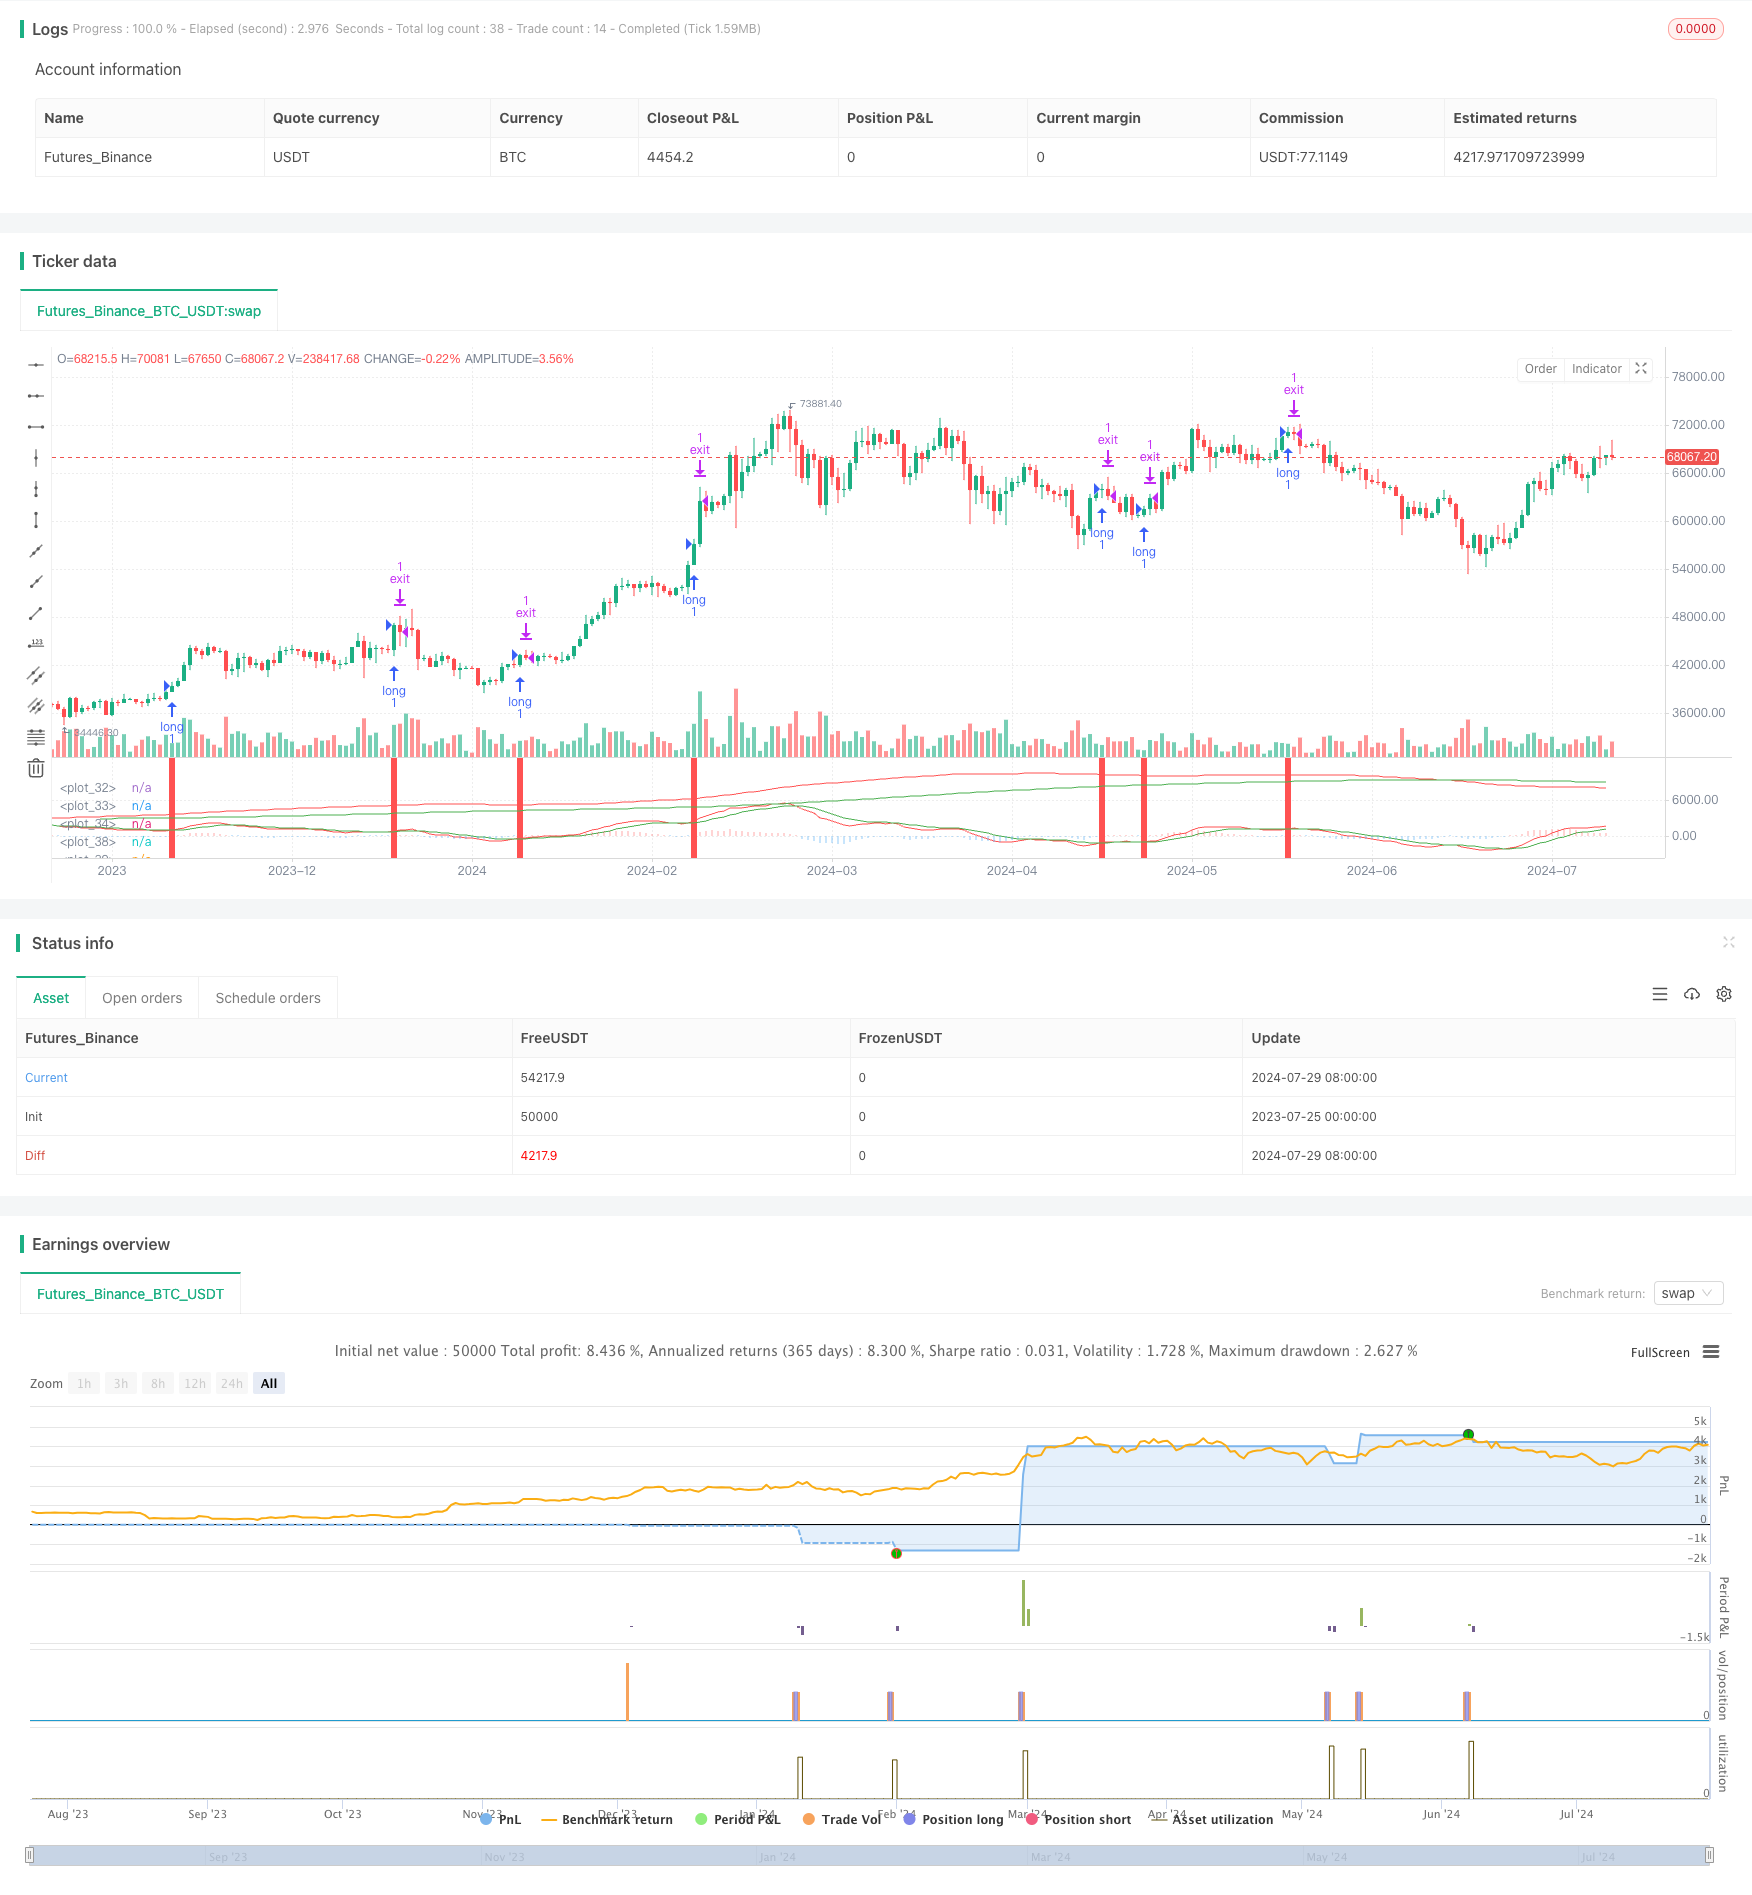Select the diagonal segment drawing tool
Image resolution: width=1752 pixels, height=1895 pixels.
pos(36,613)
